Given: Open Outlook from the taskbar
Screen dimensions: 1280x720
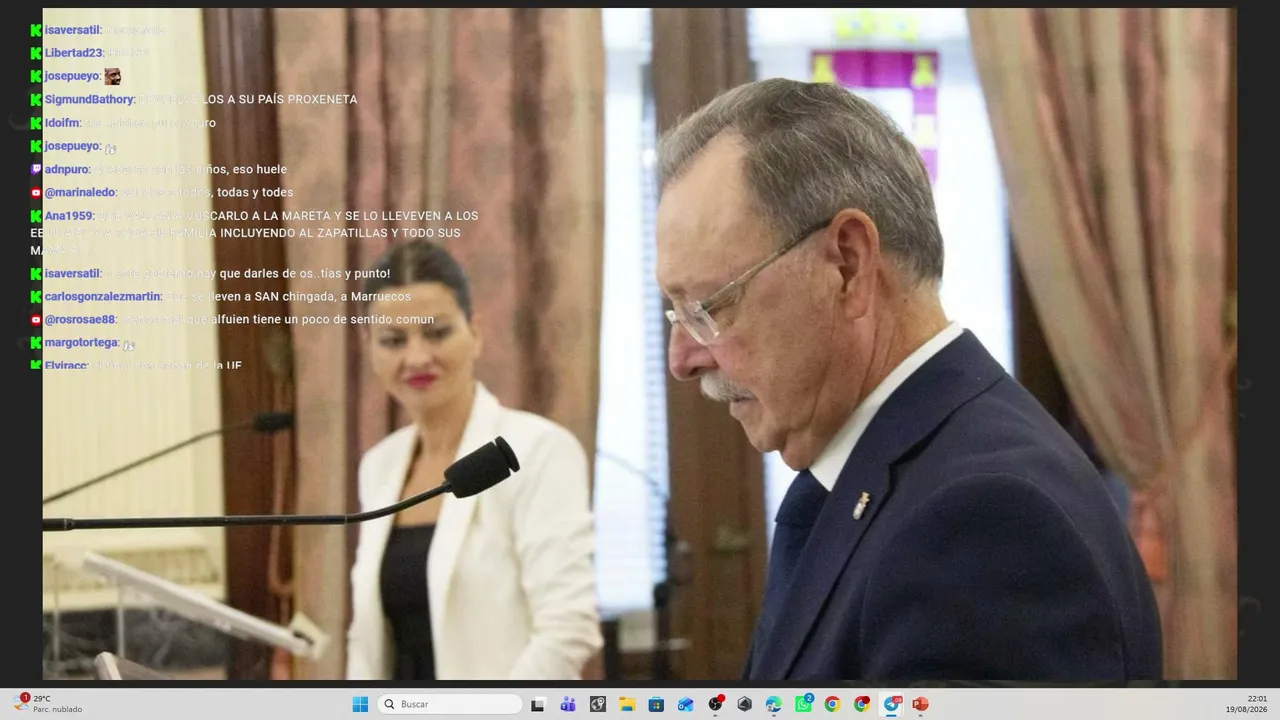Looking at the screenshot, I should coord(686,704).
